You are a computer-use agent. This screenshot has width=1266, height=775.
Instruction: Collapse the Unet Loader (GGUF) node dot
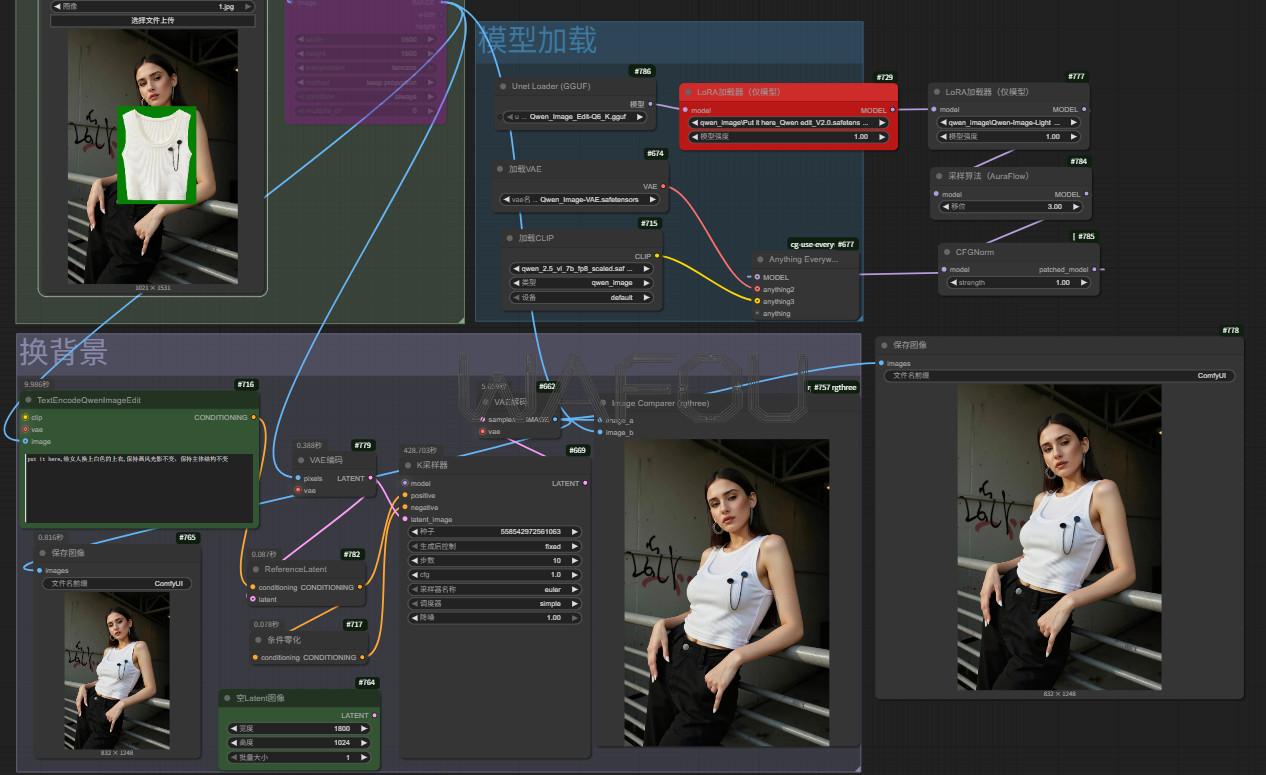[x=503, y=86]
